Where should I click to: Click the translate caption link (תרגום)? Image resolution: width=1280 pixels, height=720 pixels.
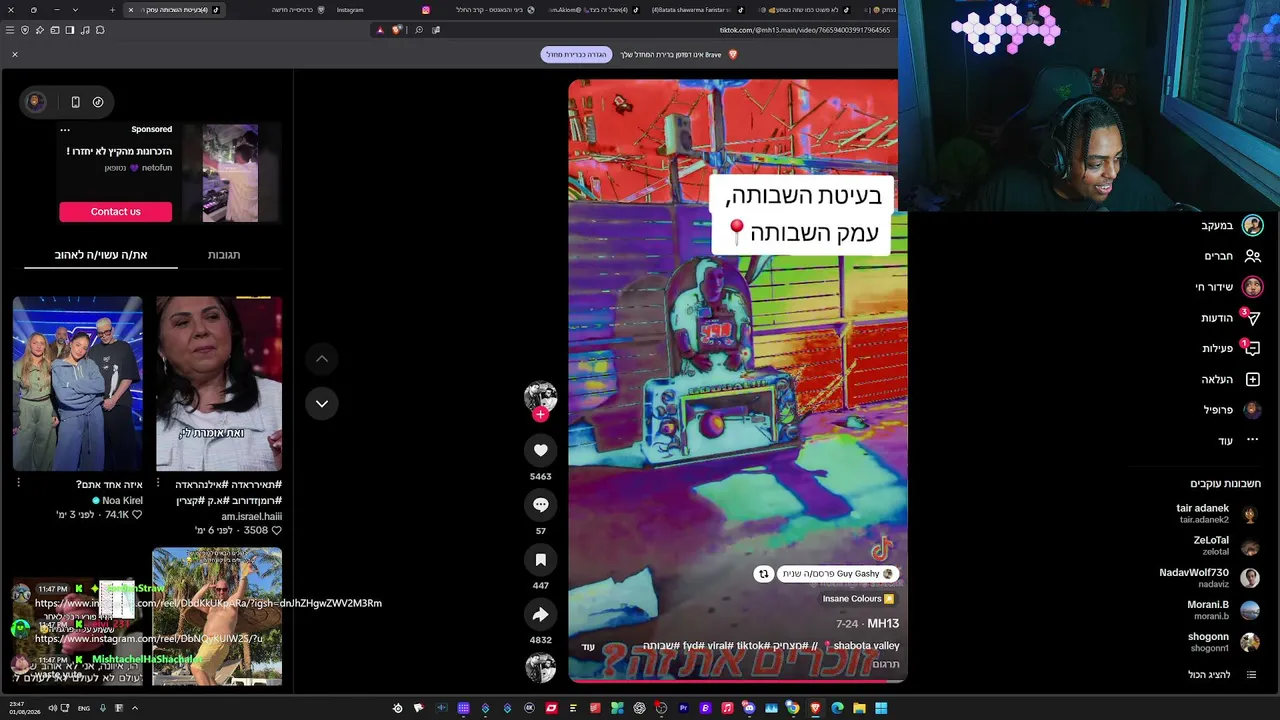pyautogui.click(x=886, y=664)
